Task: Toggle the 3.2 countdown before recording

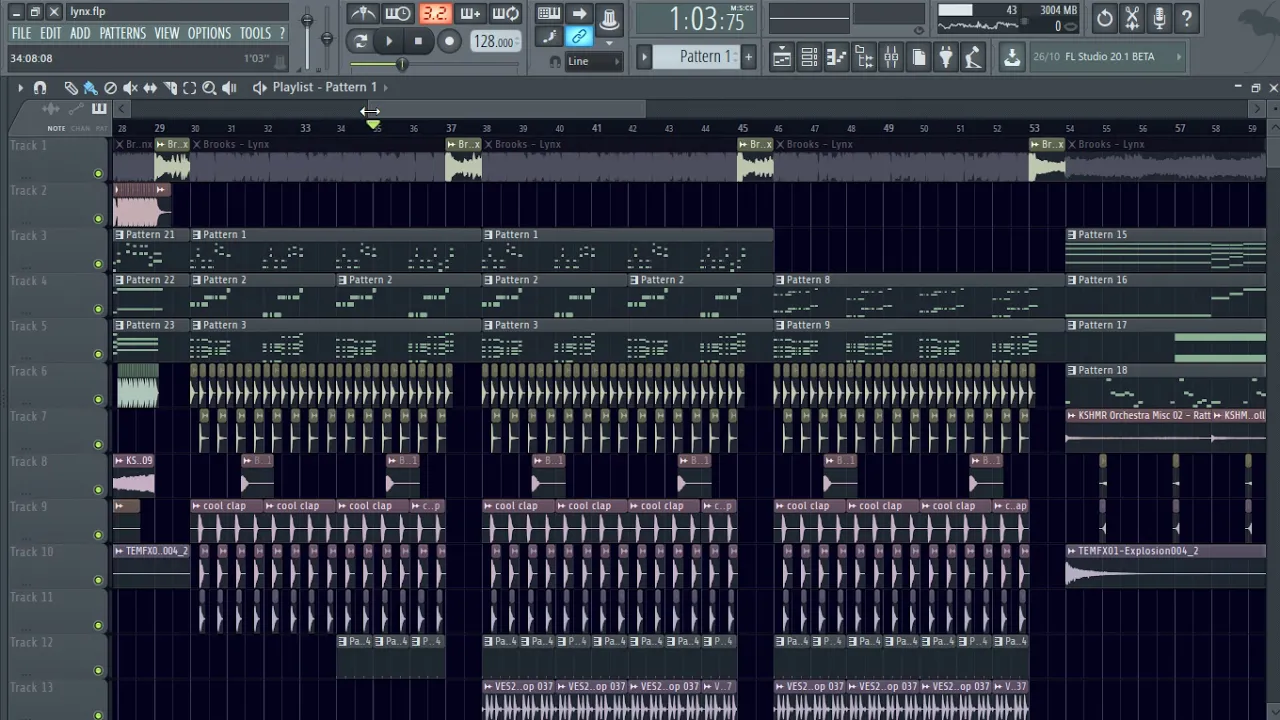Action: coord(434,14)
